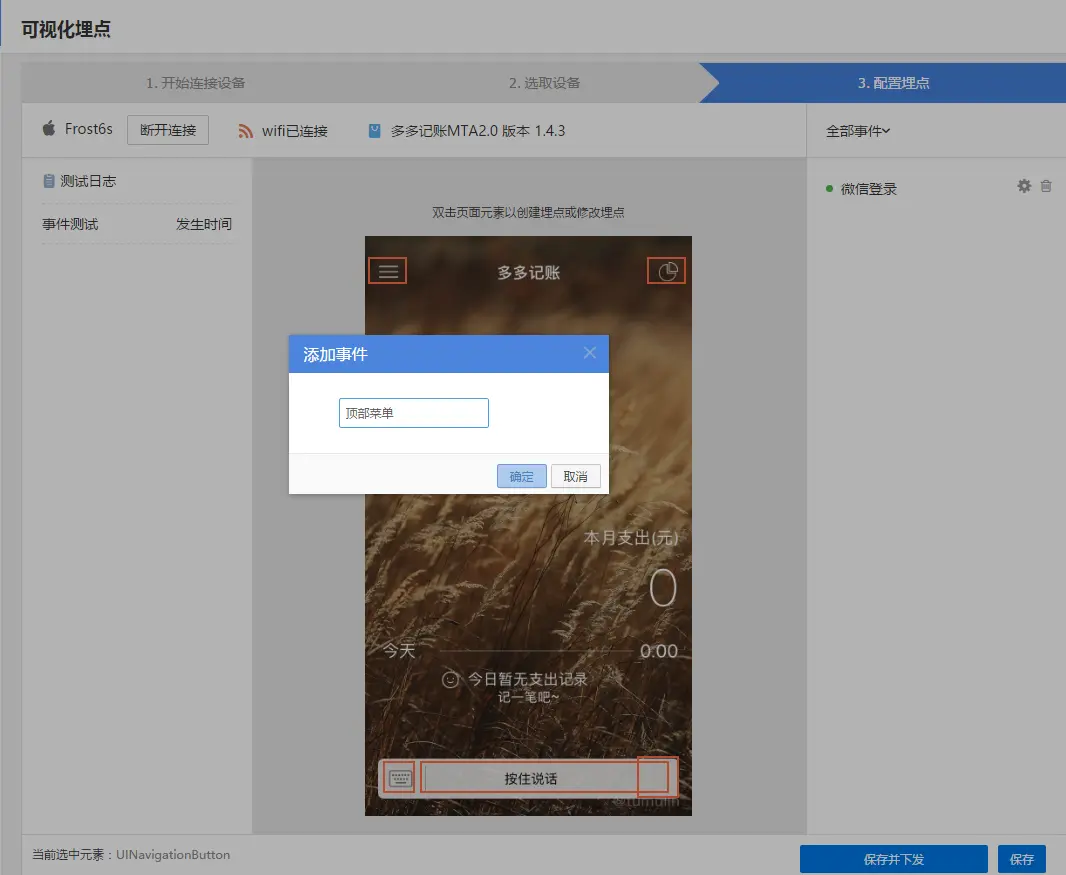Click the wifi signal icon
1066x875 pixels.
pos(245,131)
